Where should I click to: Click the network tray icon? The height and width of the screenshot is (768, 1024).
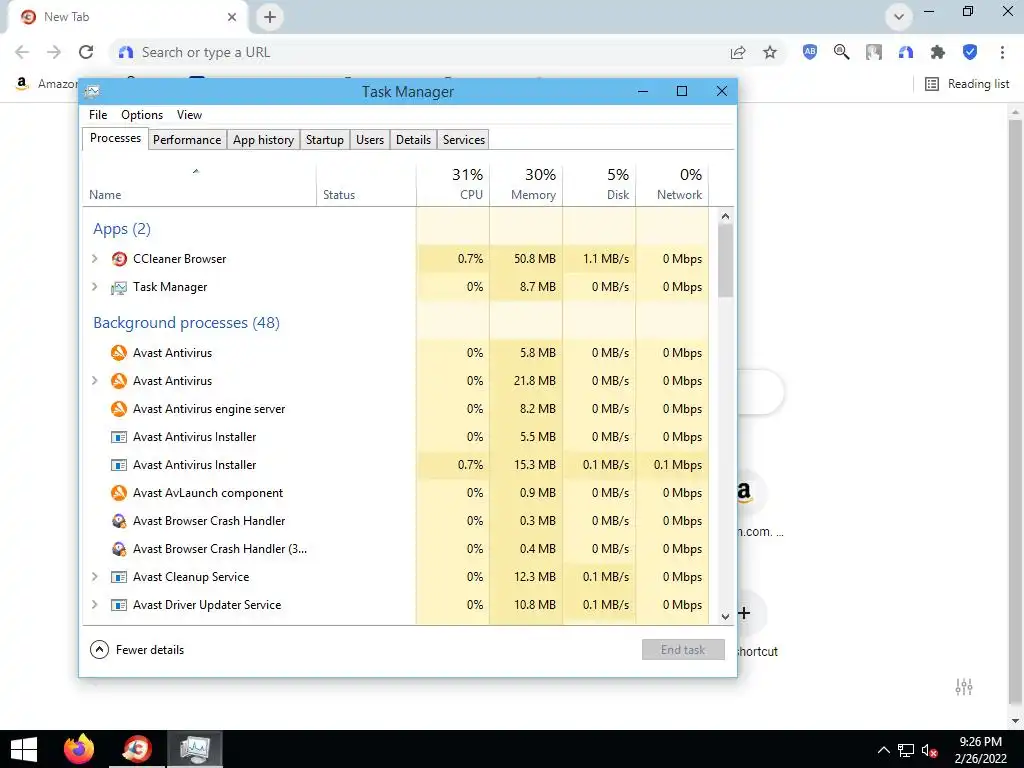[x=906, y=750]
